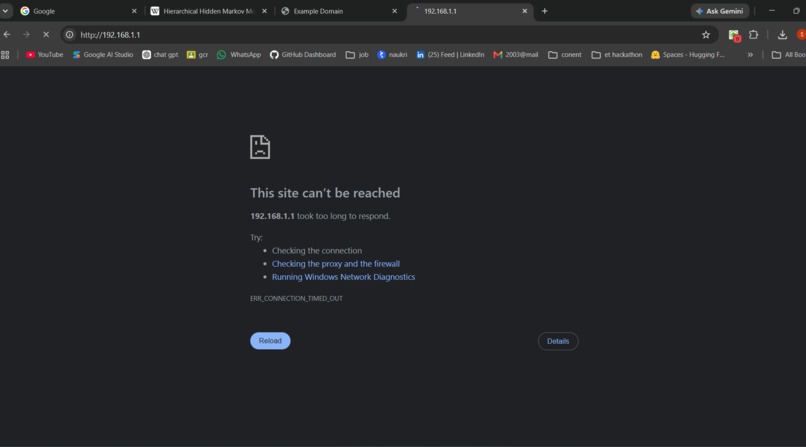Screen dimensions: 806x447
Task: Open the WhatsApp bookmark
Action: [x=239, y=54]
